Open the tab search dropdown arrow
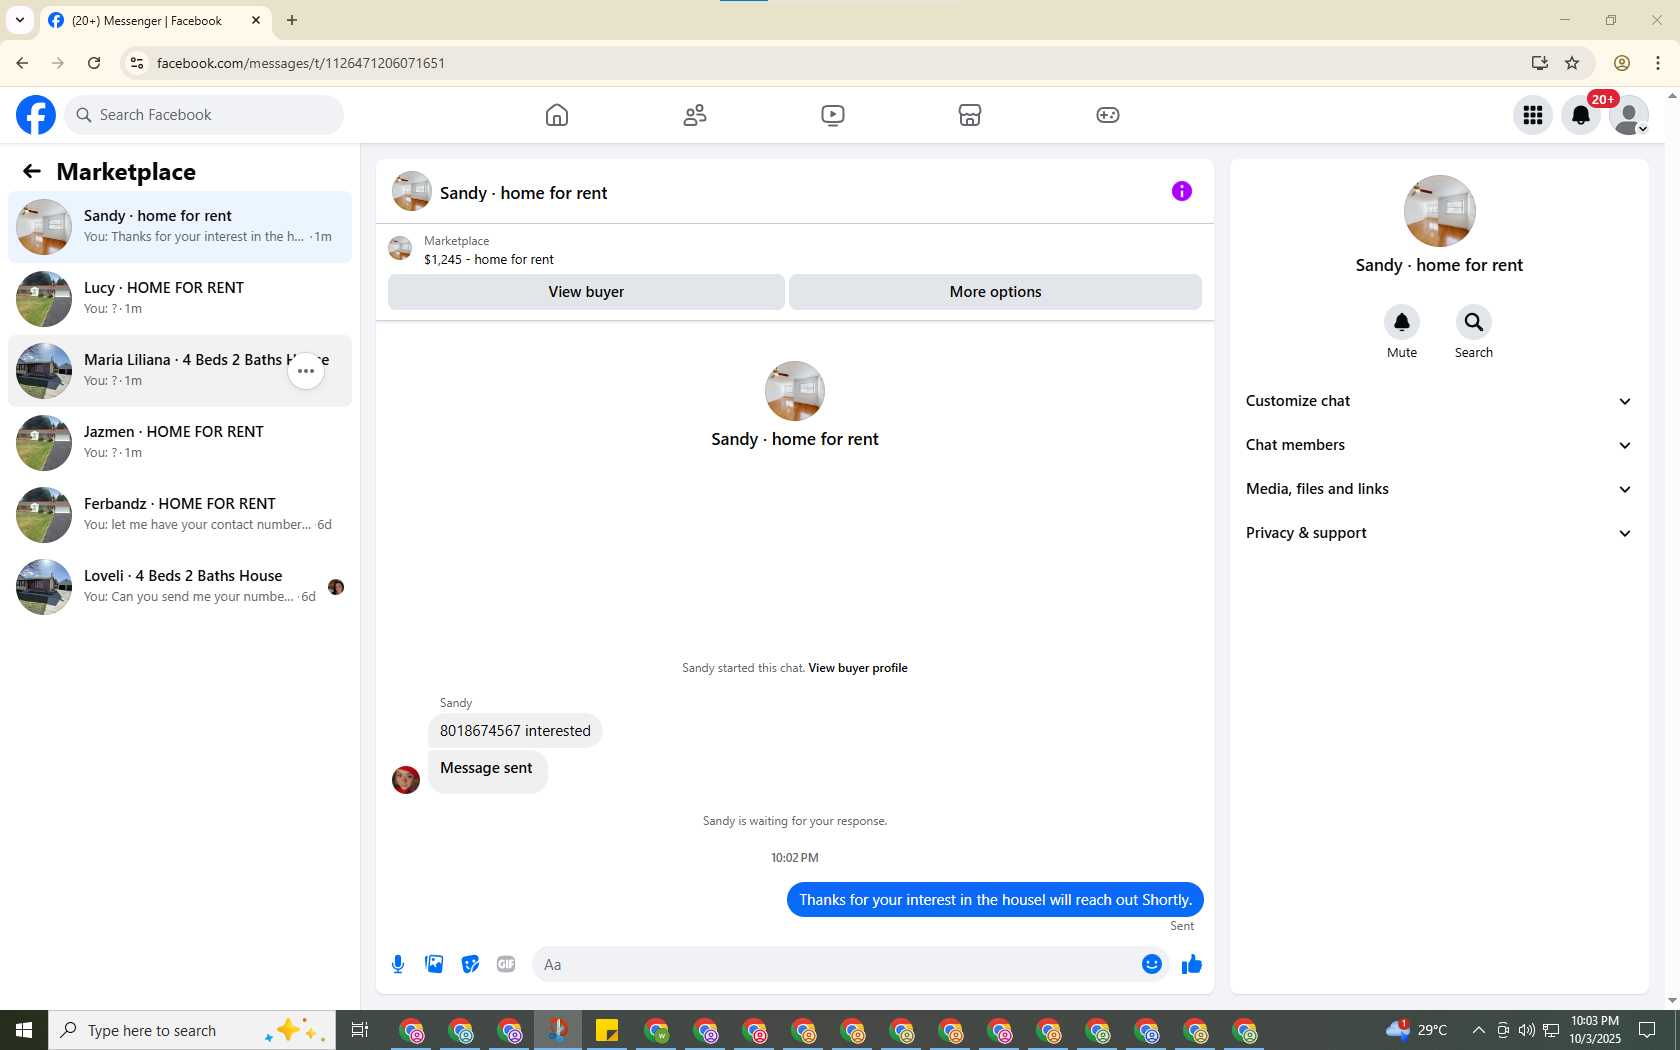This screenshot has height=1050, width=1680. coord(20,20)
